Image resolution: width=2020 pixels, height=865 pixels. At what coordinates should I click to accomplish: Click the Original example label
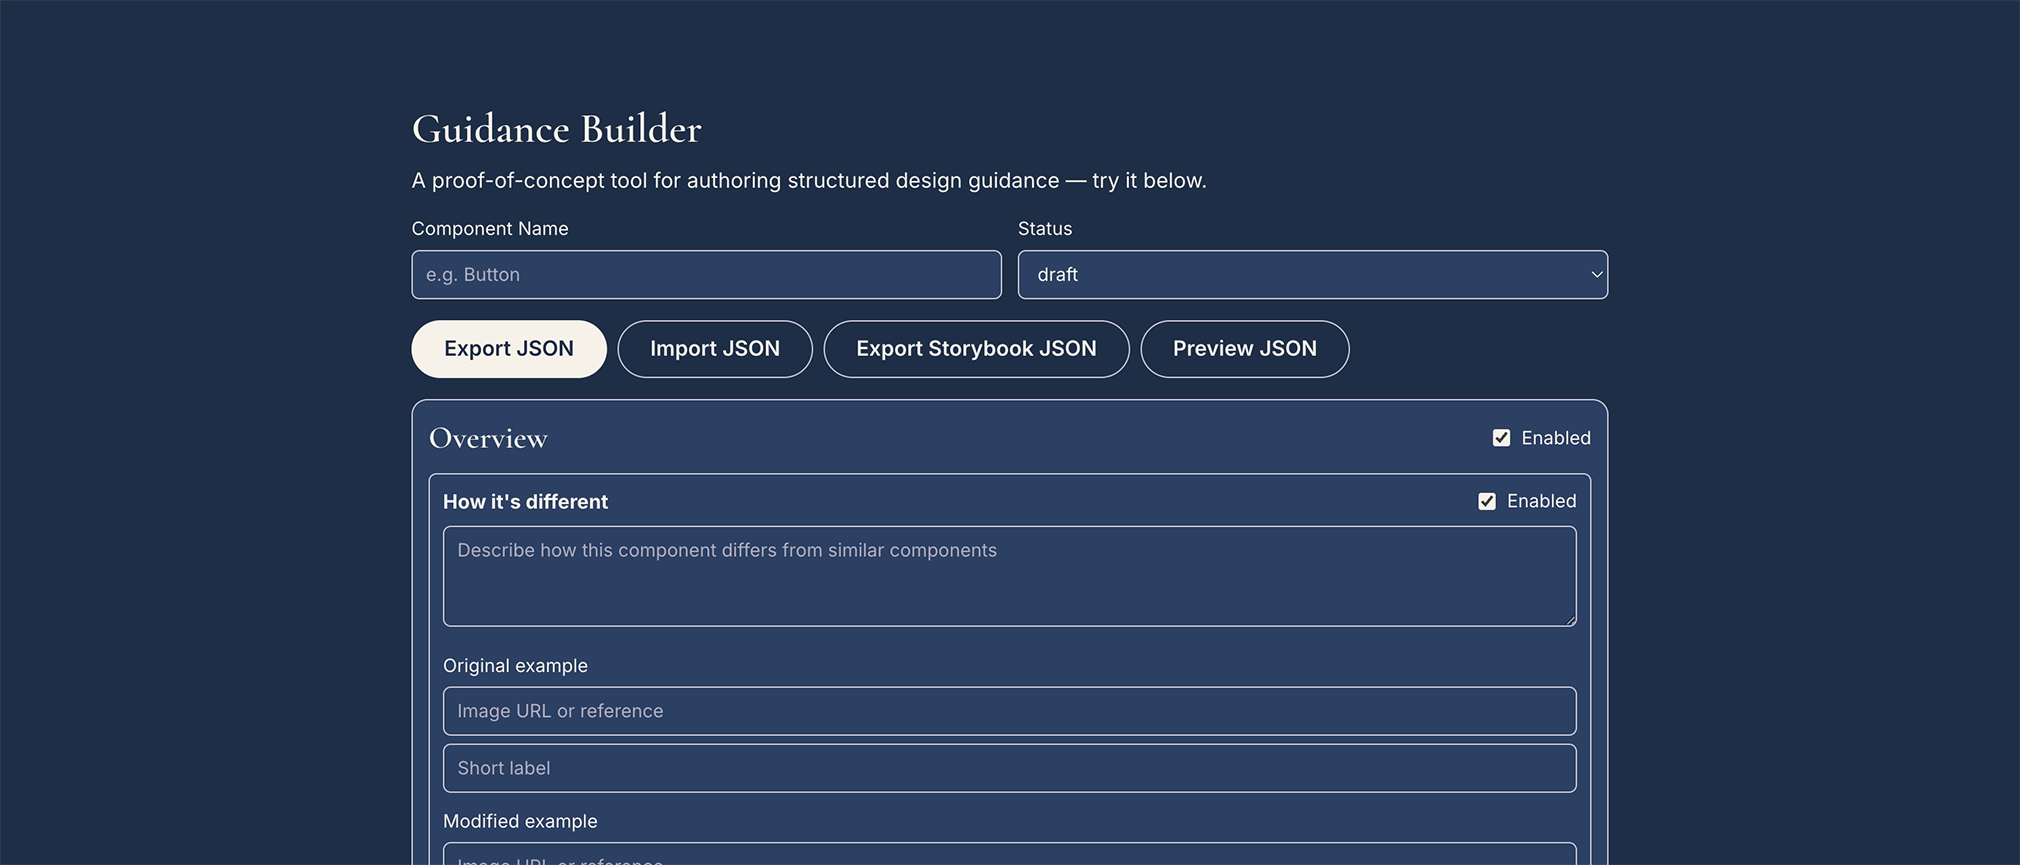(516, 666)
